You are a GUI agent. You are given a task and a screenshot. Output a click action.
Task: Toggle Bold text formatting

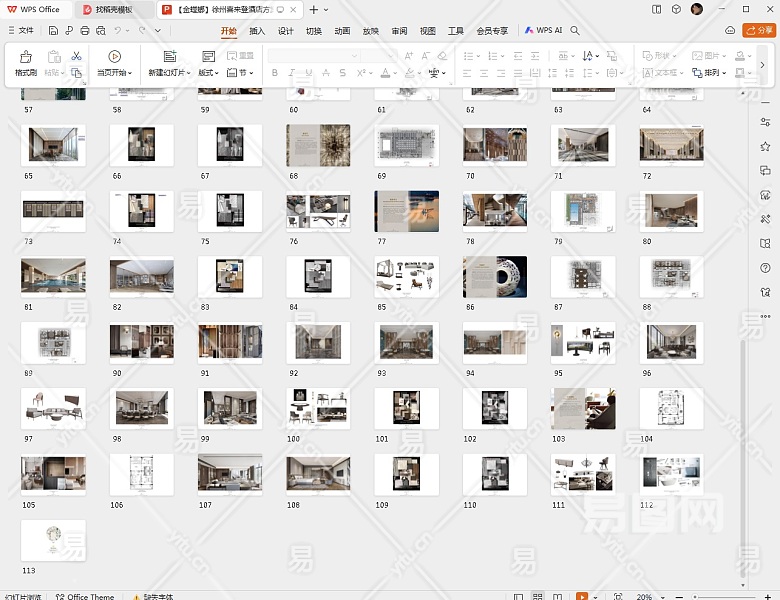(275, 73)
